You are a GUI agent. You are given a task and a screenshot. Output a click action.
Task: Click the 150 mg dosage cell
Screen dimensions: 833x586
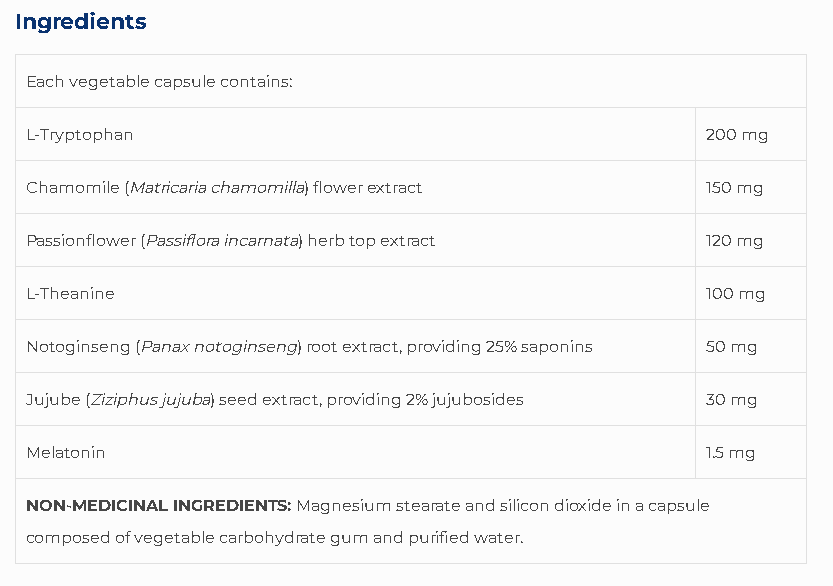[x=734, y=188]
